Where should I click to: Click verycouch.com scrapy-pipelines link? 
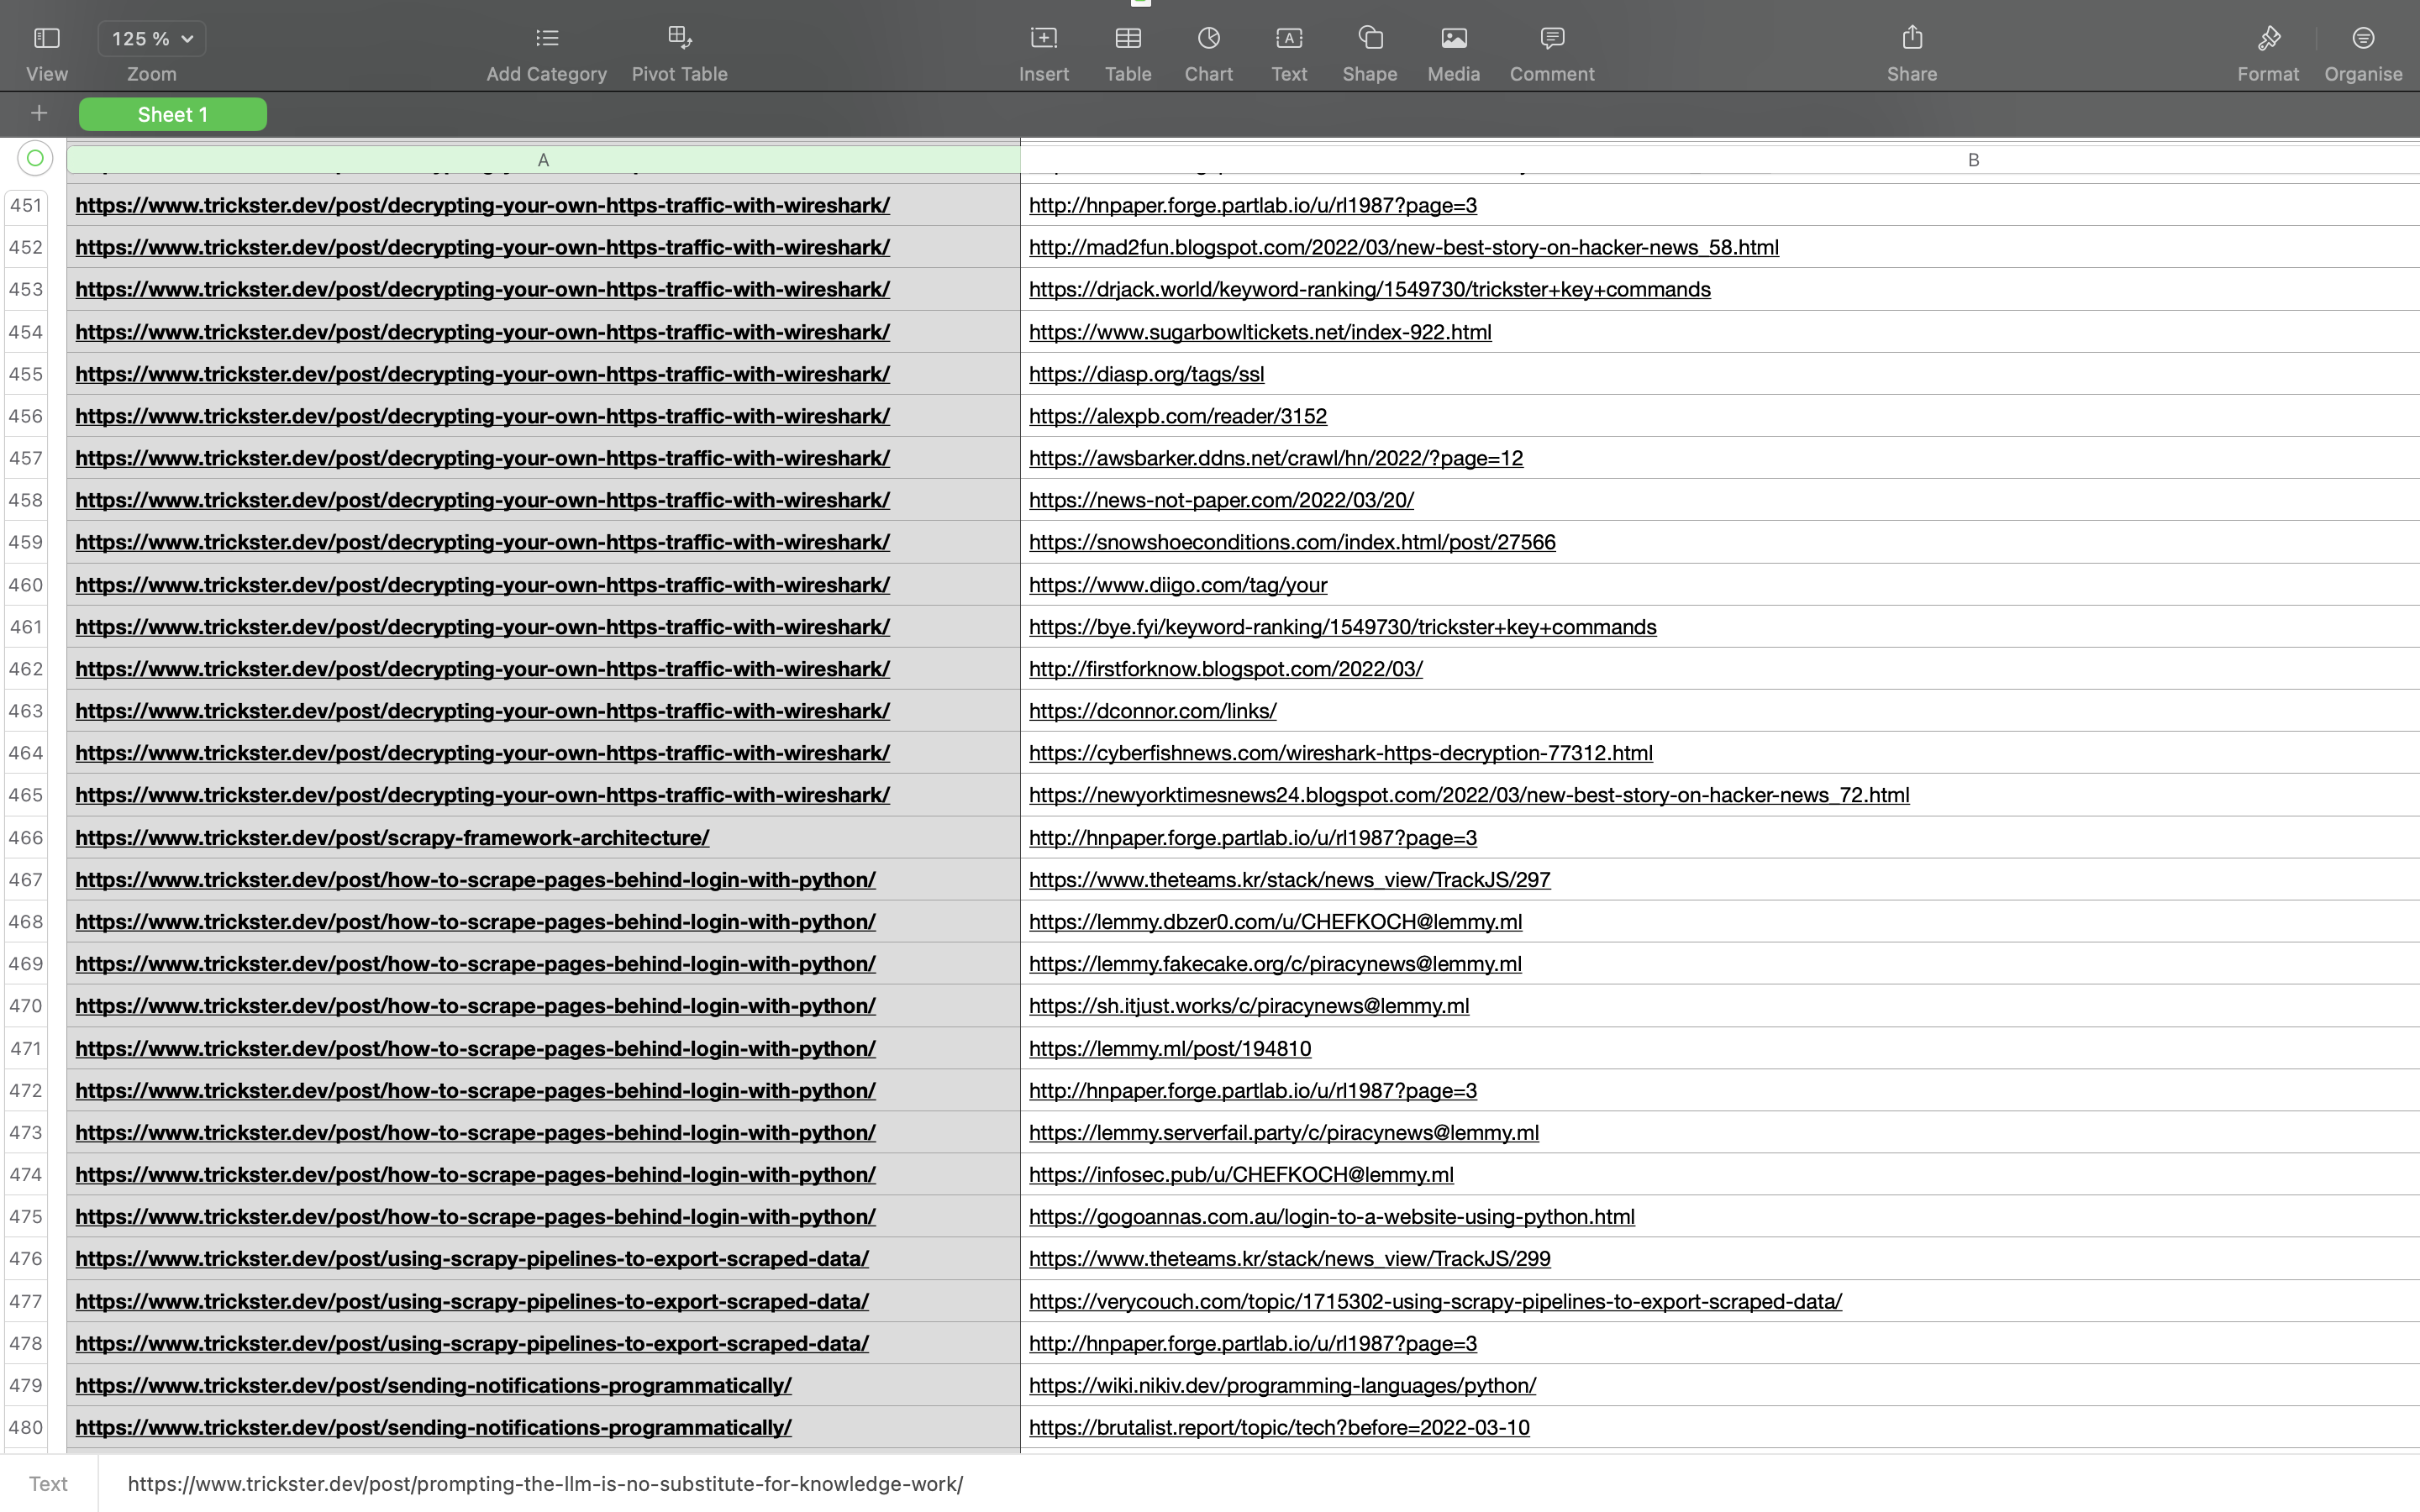(x=1435, y=1302)
